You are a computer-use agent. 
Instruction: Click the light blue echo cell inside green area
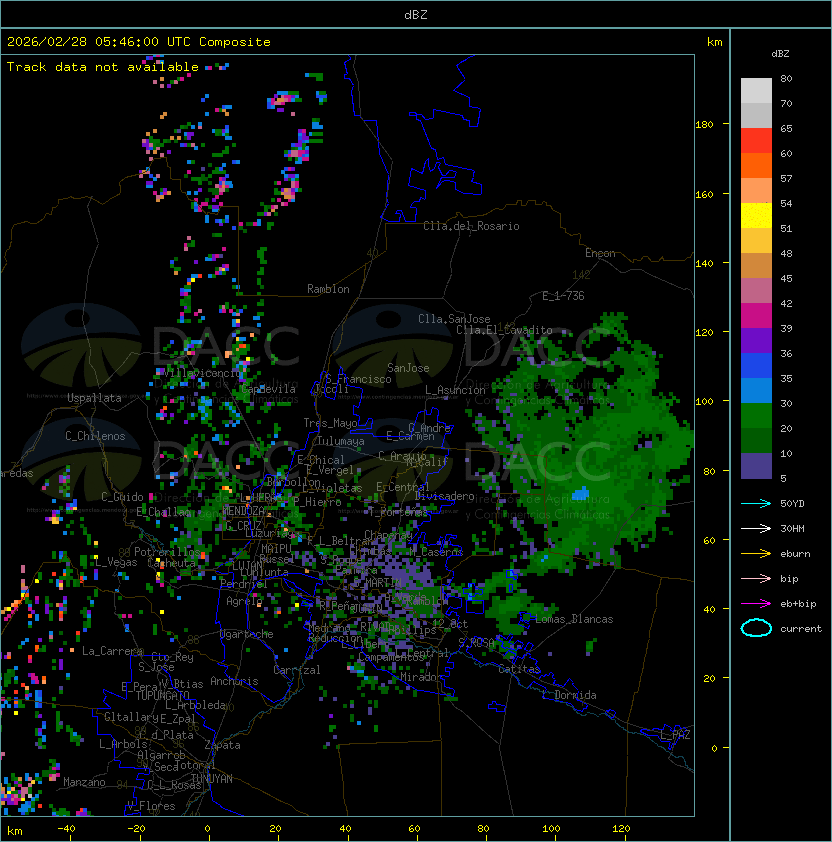click(x=581, y=493)
